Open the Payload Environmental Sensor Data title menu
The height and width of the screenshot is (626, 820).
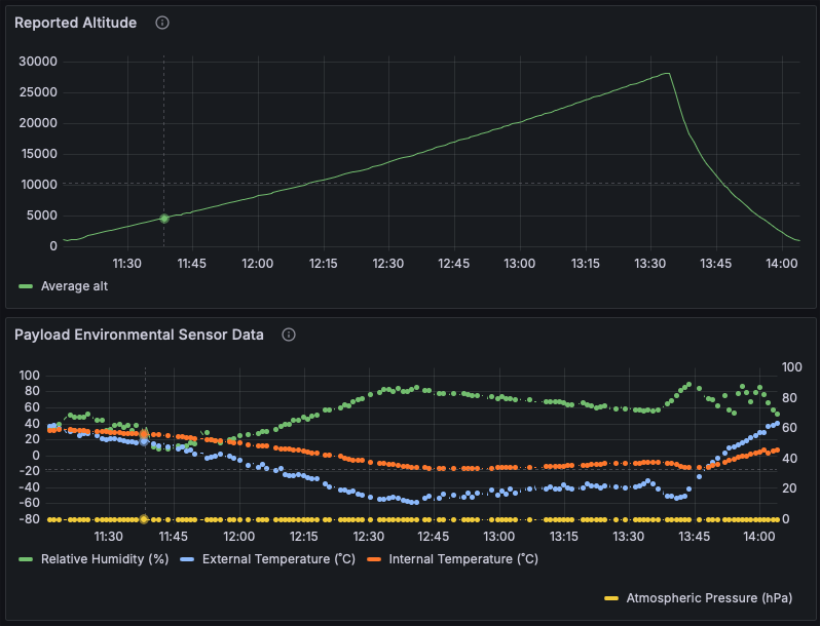(138, 335)
